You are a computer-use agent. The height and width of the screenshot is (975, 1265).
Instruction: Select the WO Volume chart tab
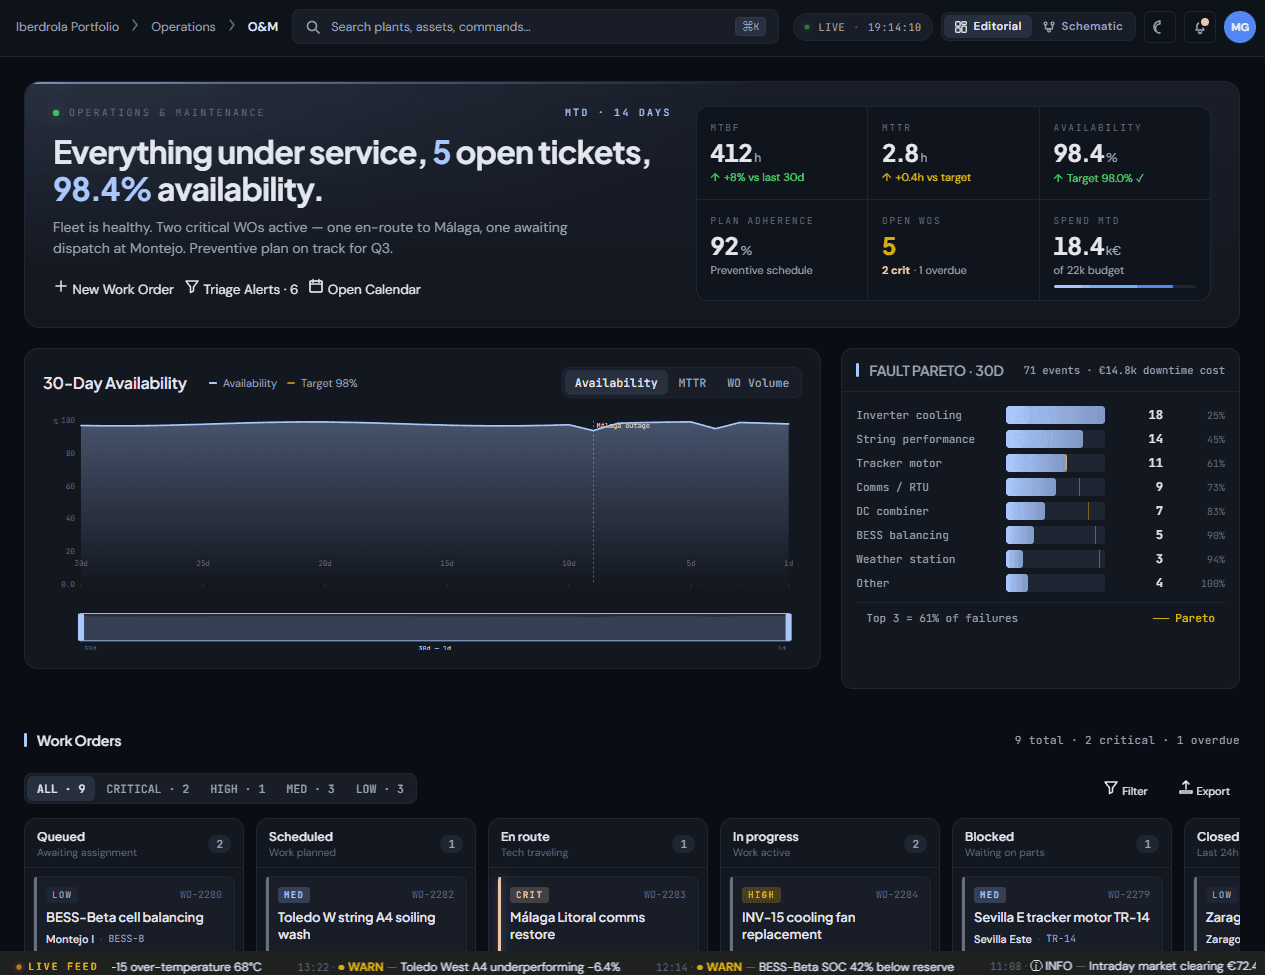(758, 383)
